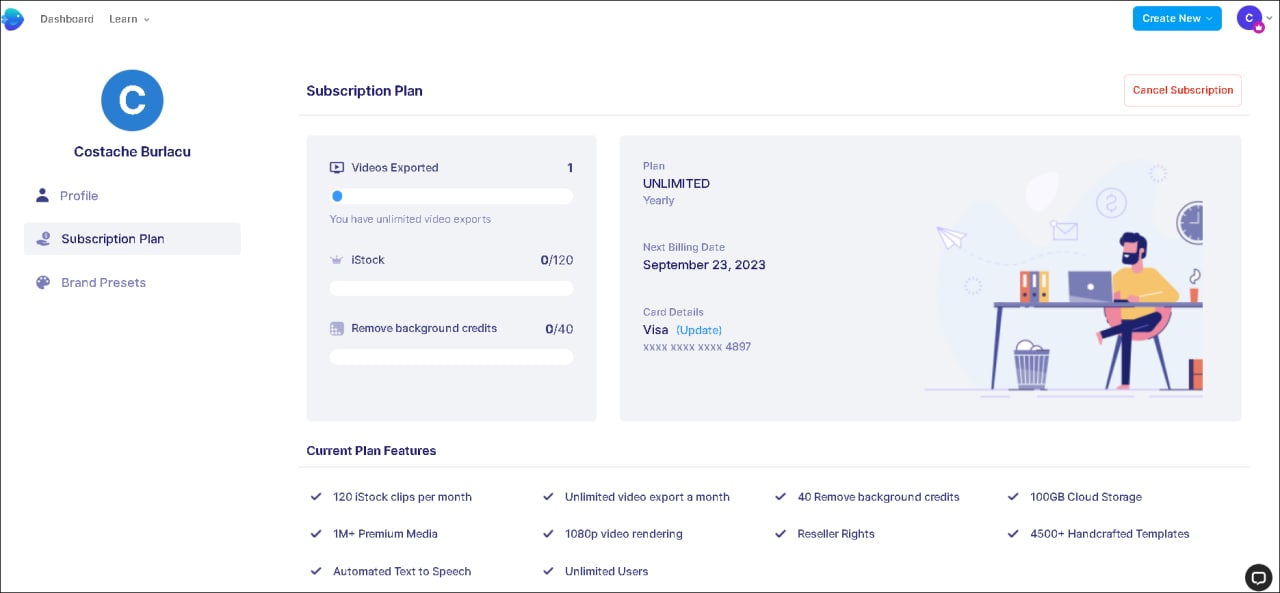This screenshot has width=1280, height=593.
Task: Click the large profile avatar circle
Action: click(x=132, y=100)
